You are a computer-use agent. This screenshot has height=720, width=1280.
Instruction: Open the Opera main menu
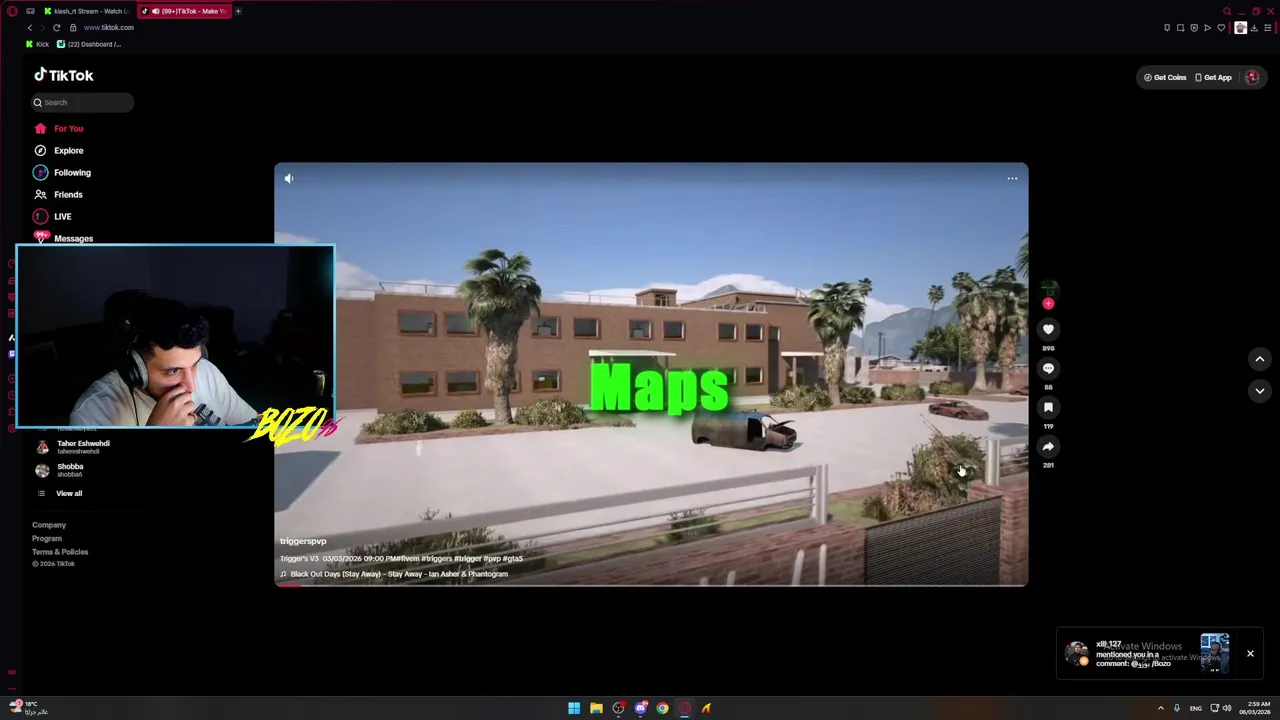click(12, 11)
